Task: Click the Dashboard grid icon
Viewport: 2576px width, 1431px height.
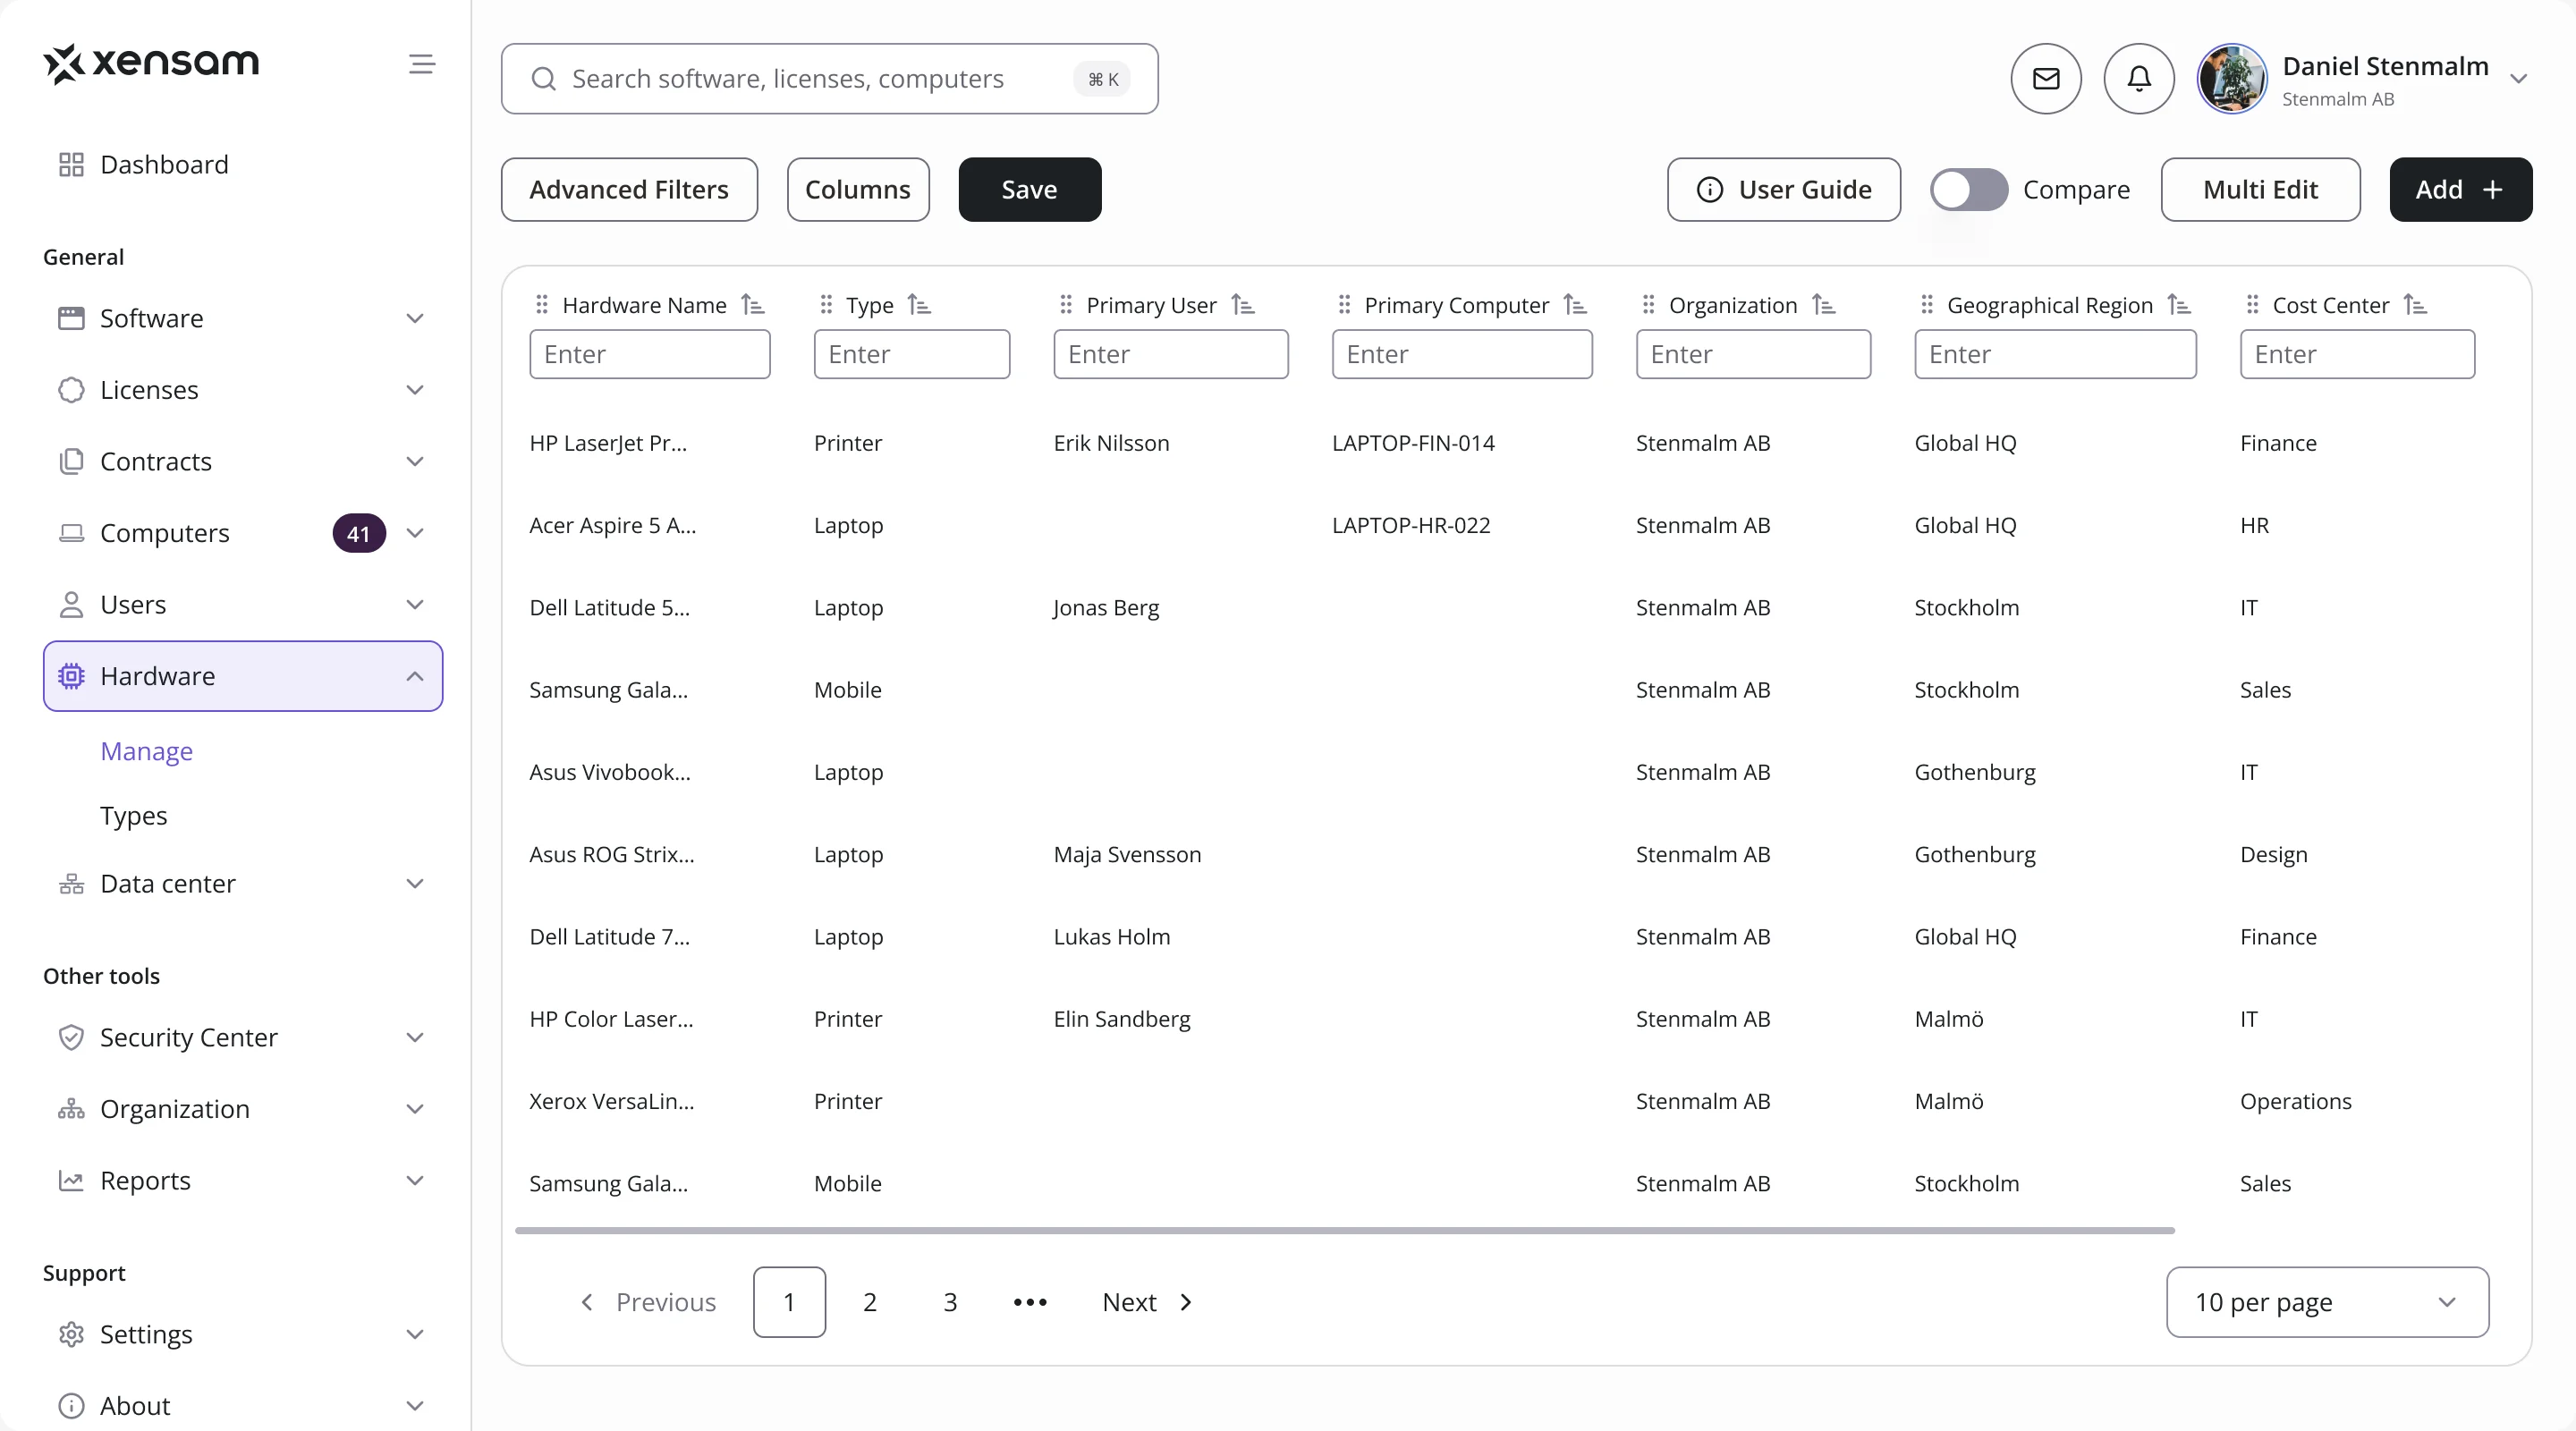Action: (x=71, y=165)
